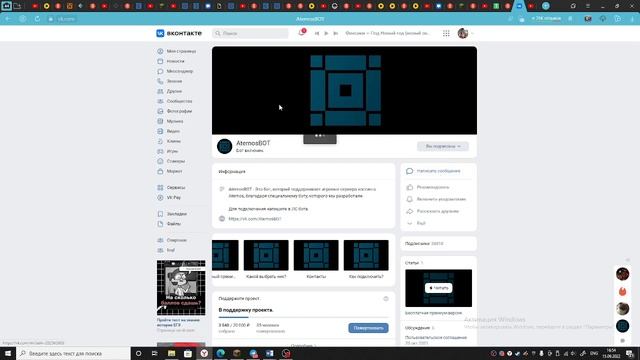Open 'Какой выбрать чат?' menu card

pos(266,259)
